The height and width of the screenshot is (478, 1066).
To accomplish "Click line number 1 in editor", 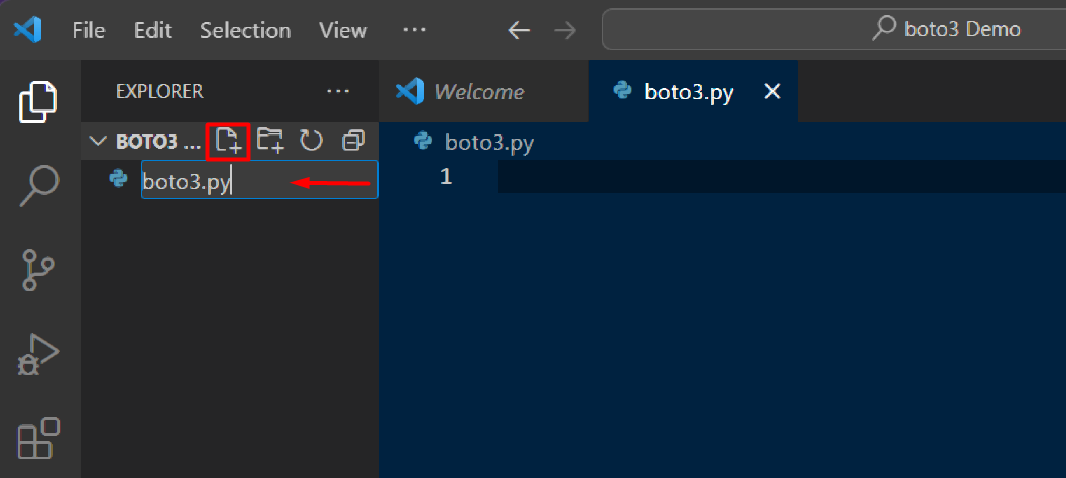I will pos(446,177).
